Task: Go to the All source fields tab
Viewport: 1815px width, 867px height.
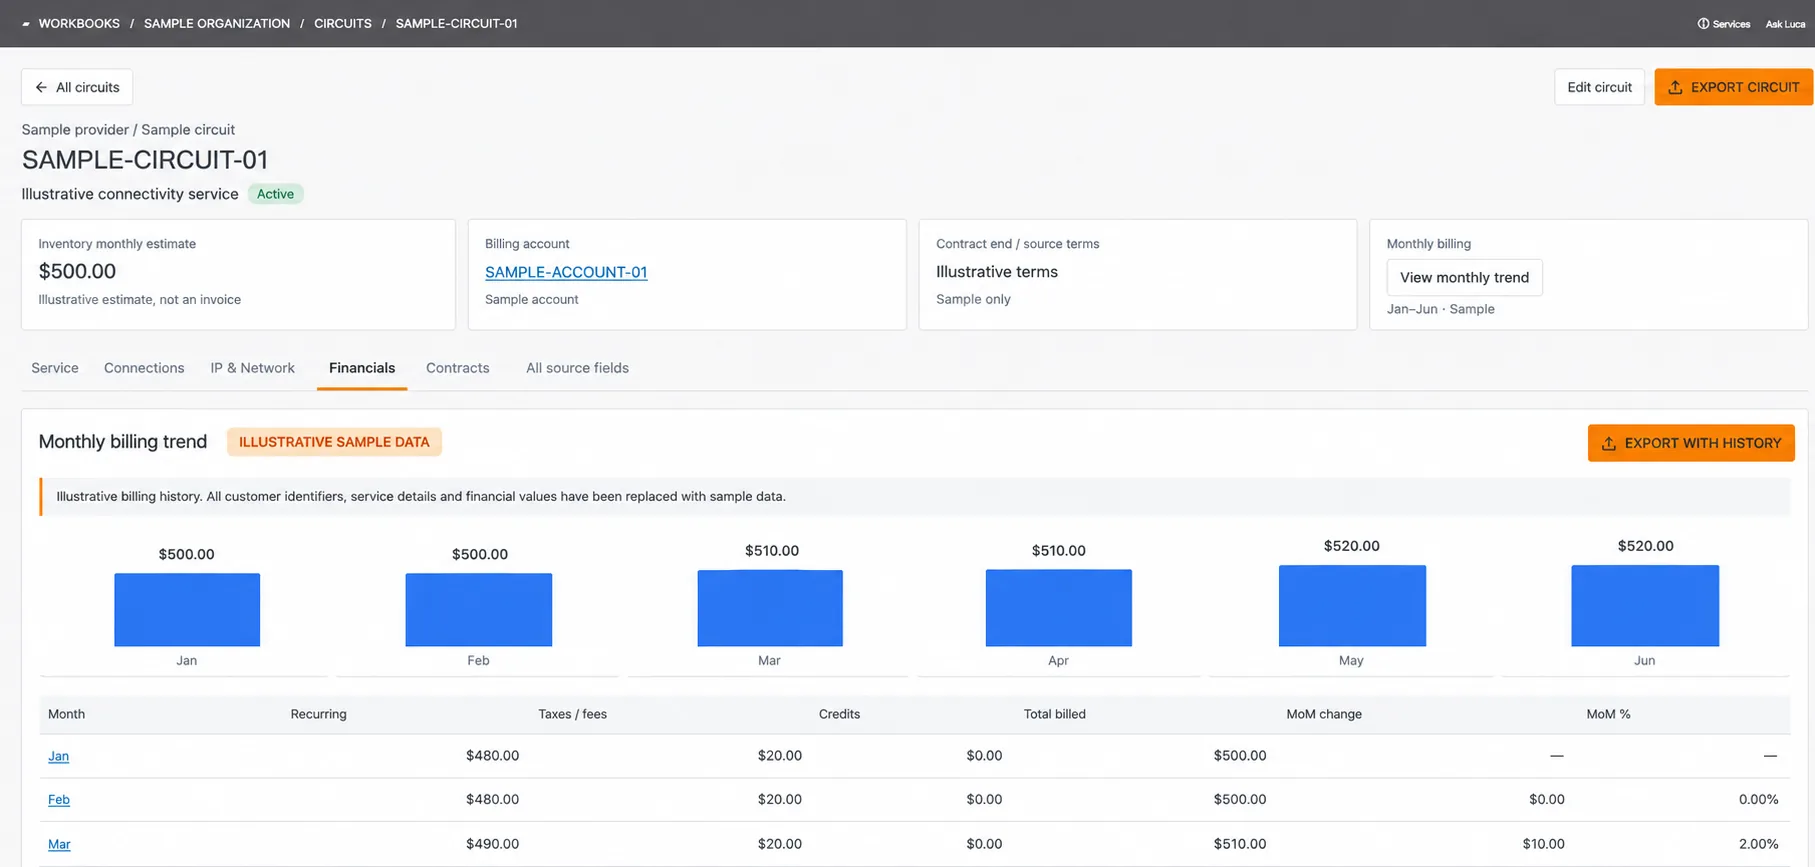Action: click(577, 368)
